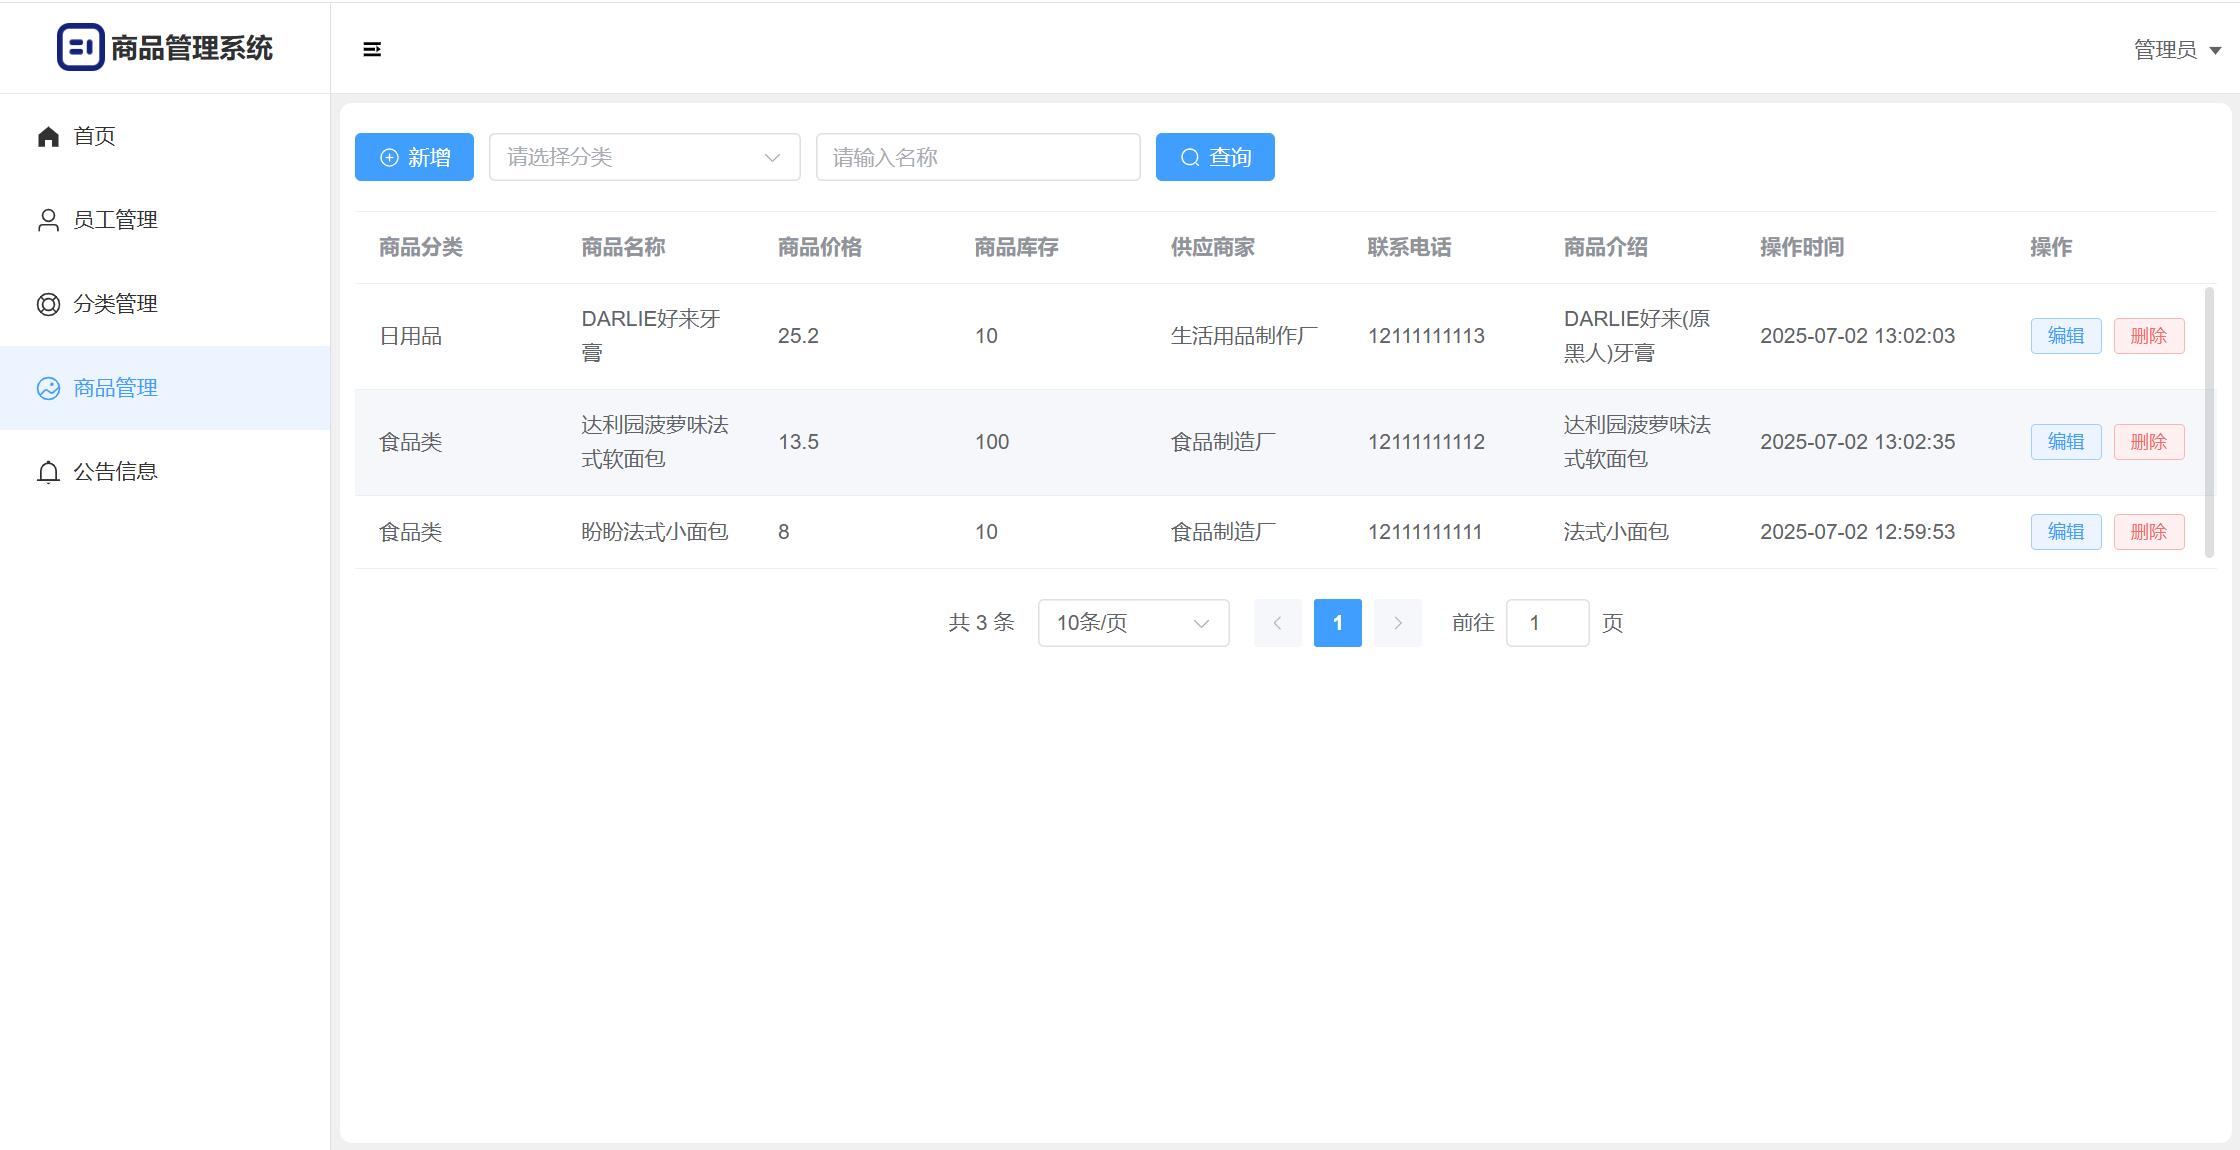
Task: Expand the 10条/页 page size selector
Action: pyautogui.click(x=1133, y=623)
